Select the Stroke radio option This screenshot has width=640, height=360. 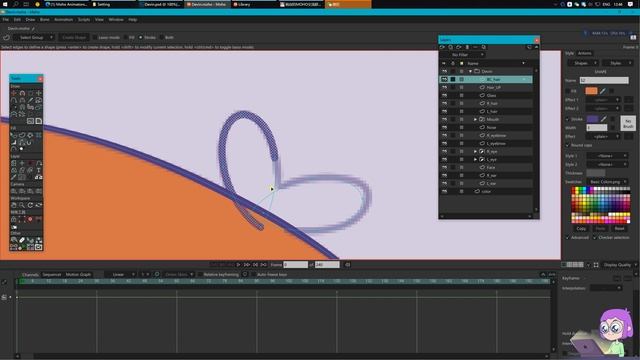140,38
